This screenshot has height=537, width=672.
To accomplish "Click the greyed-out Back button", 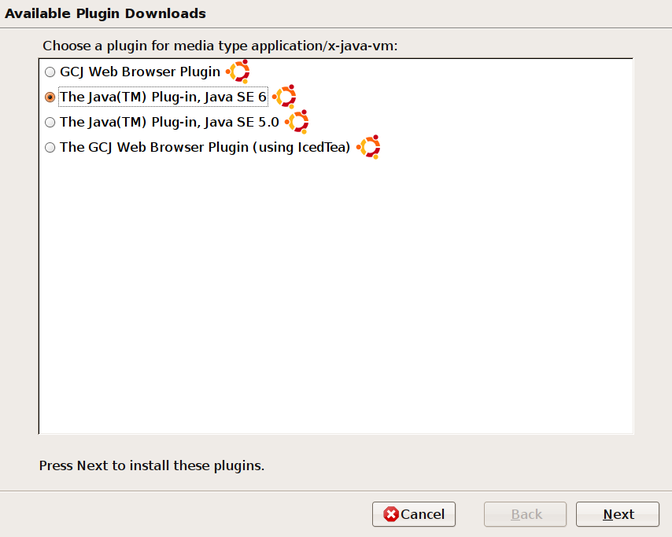I will [x=526, y=514].
